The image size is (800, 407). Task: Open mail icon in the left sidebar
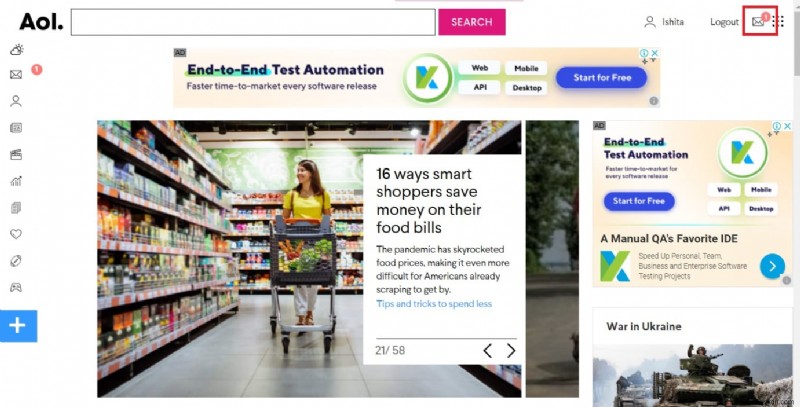(16, 74)
